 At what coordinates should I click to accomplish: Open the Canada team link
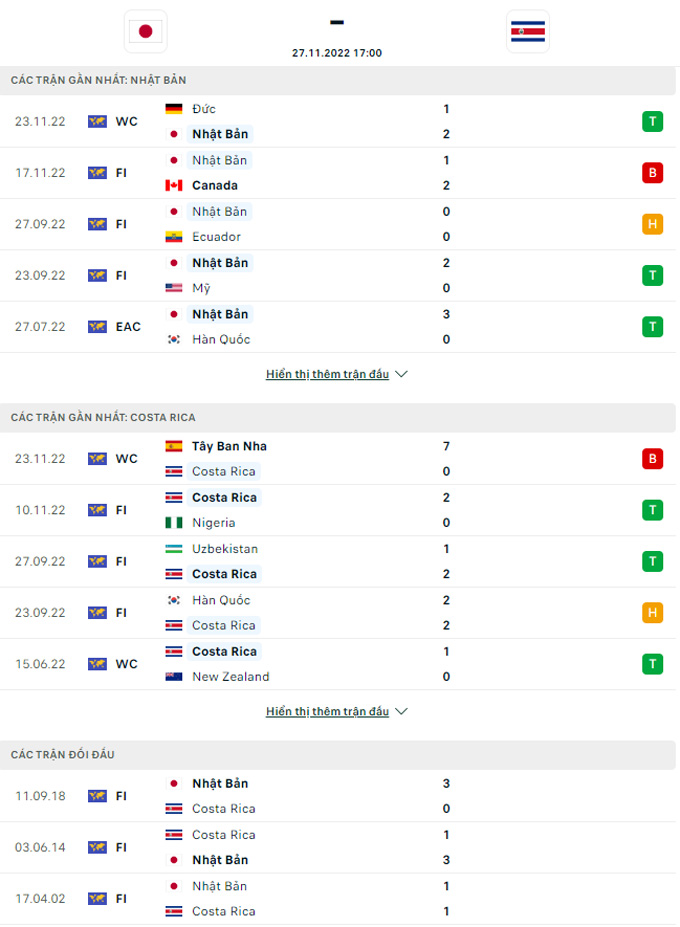coord(214,185)
